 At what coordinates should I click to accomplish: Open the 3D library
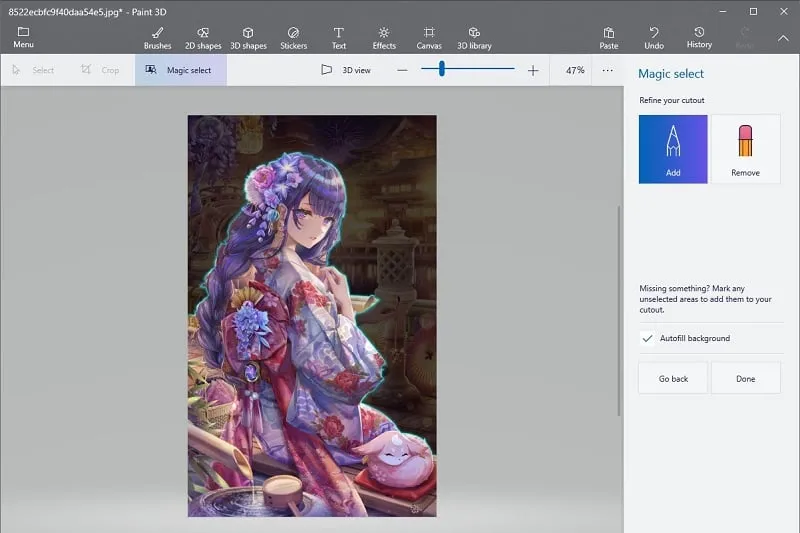(x=474, y=37)
